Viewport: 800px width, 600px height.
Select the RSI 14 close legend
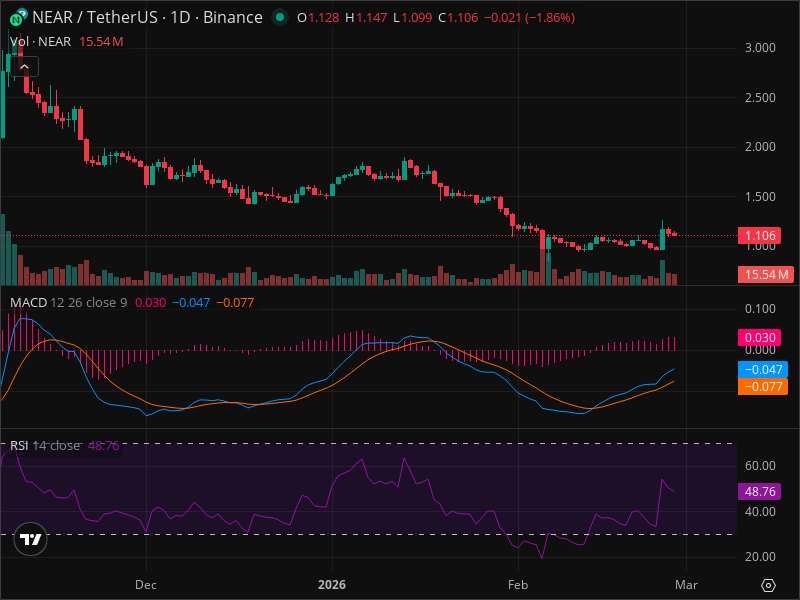point(45,445)
